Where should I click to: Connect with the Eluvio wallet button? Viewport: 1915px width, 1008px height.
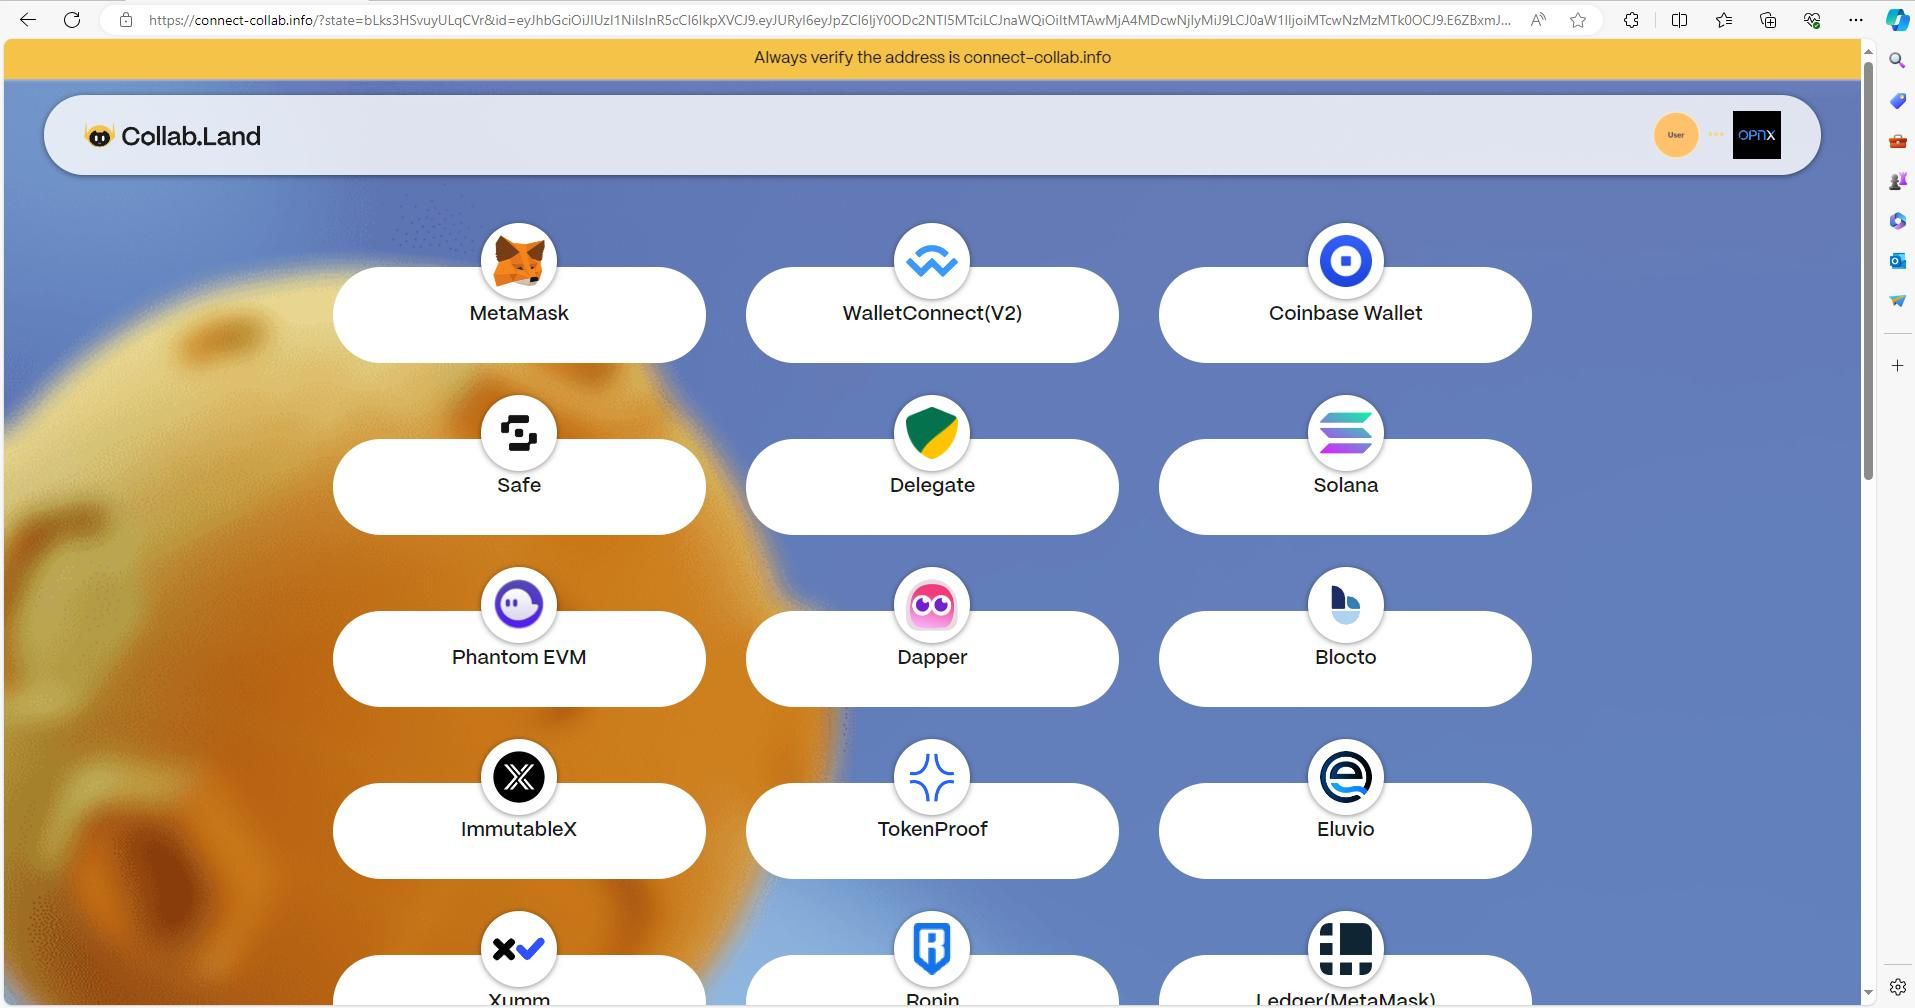click(1345, 830)
